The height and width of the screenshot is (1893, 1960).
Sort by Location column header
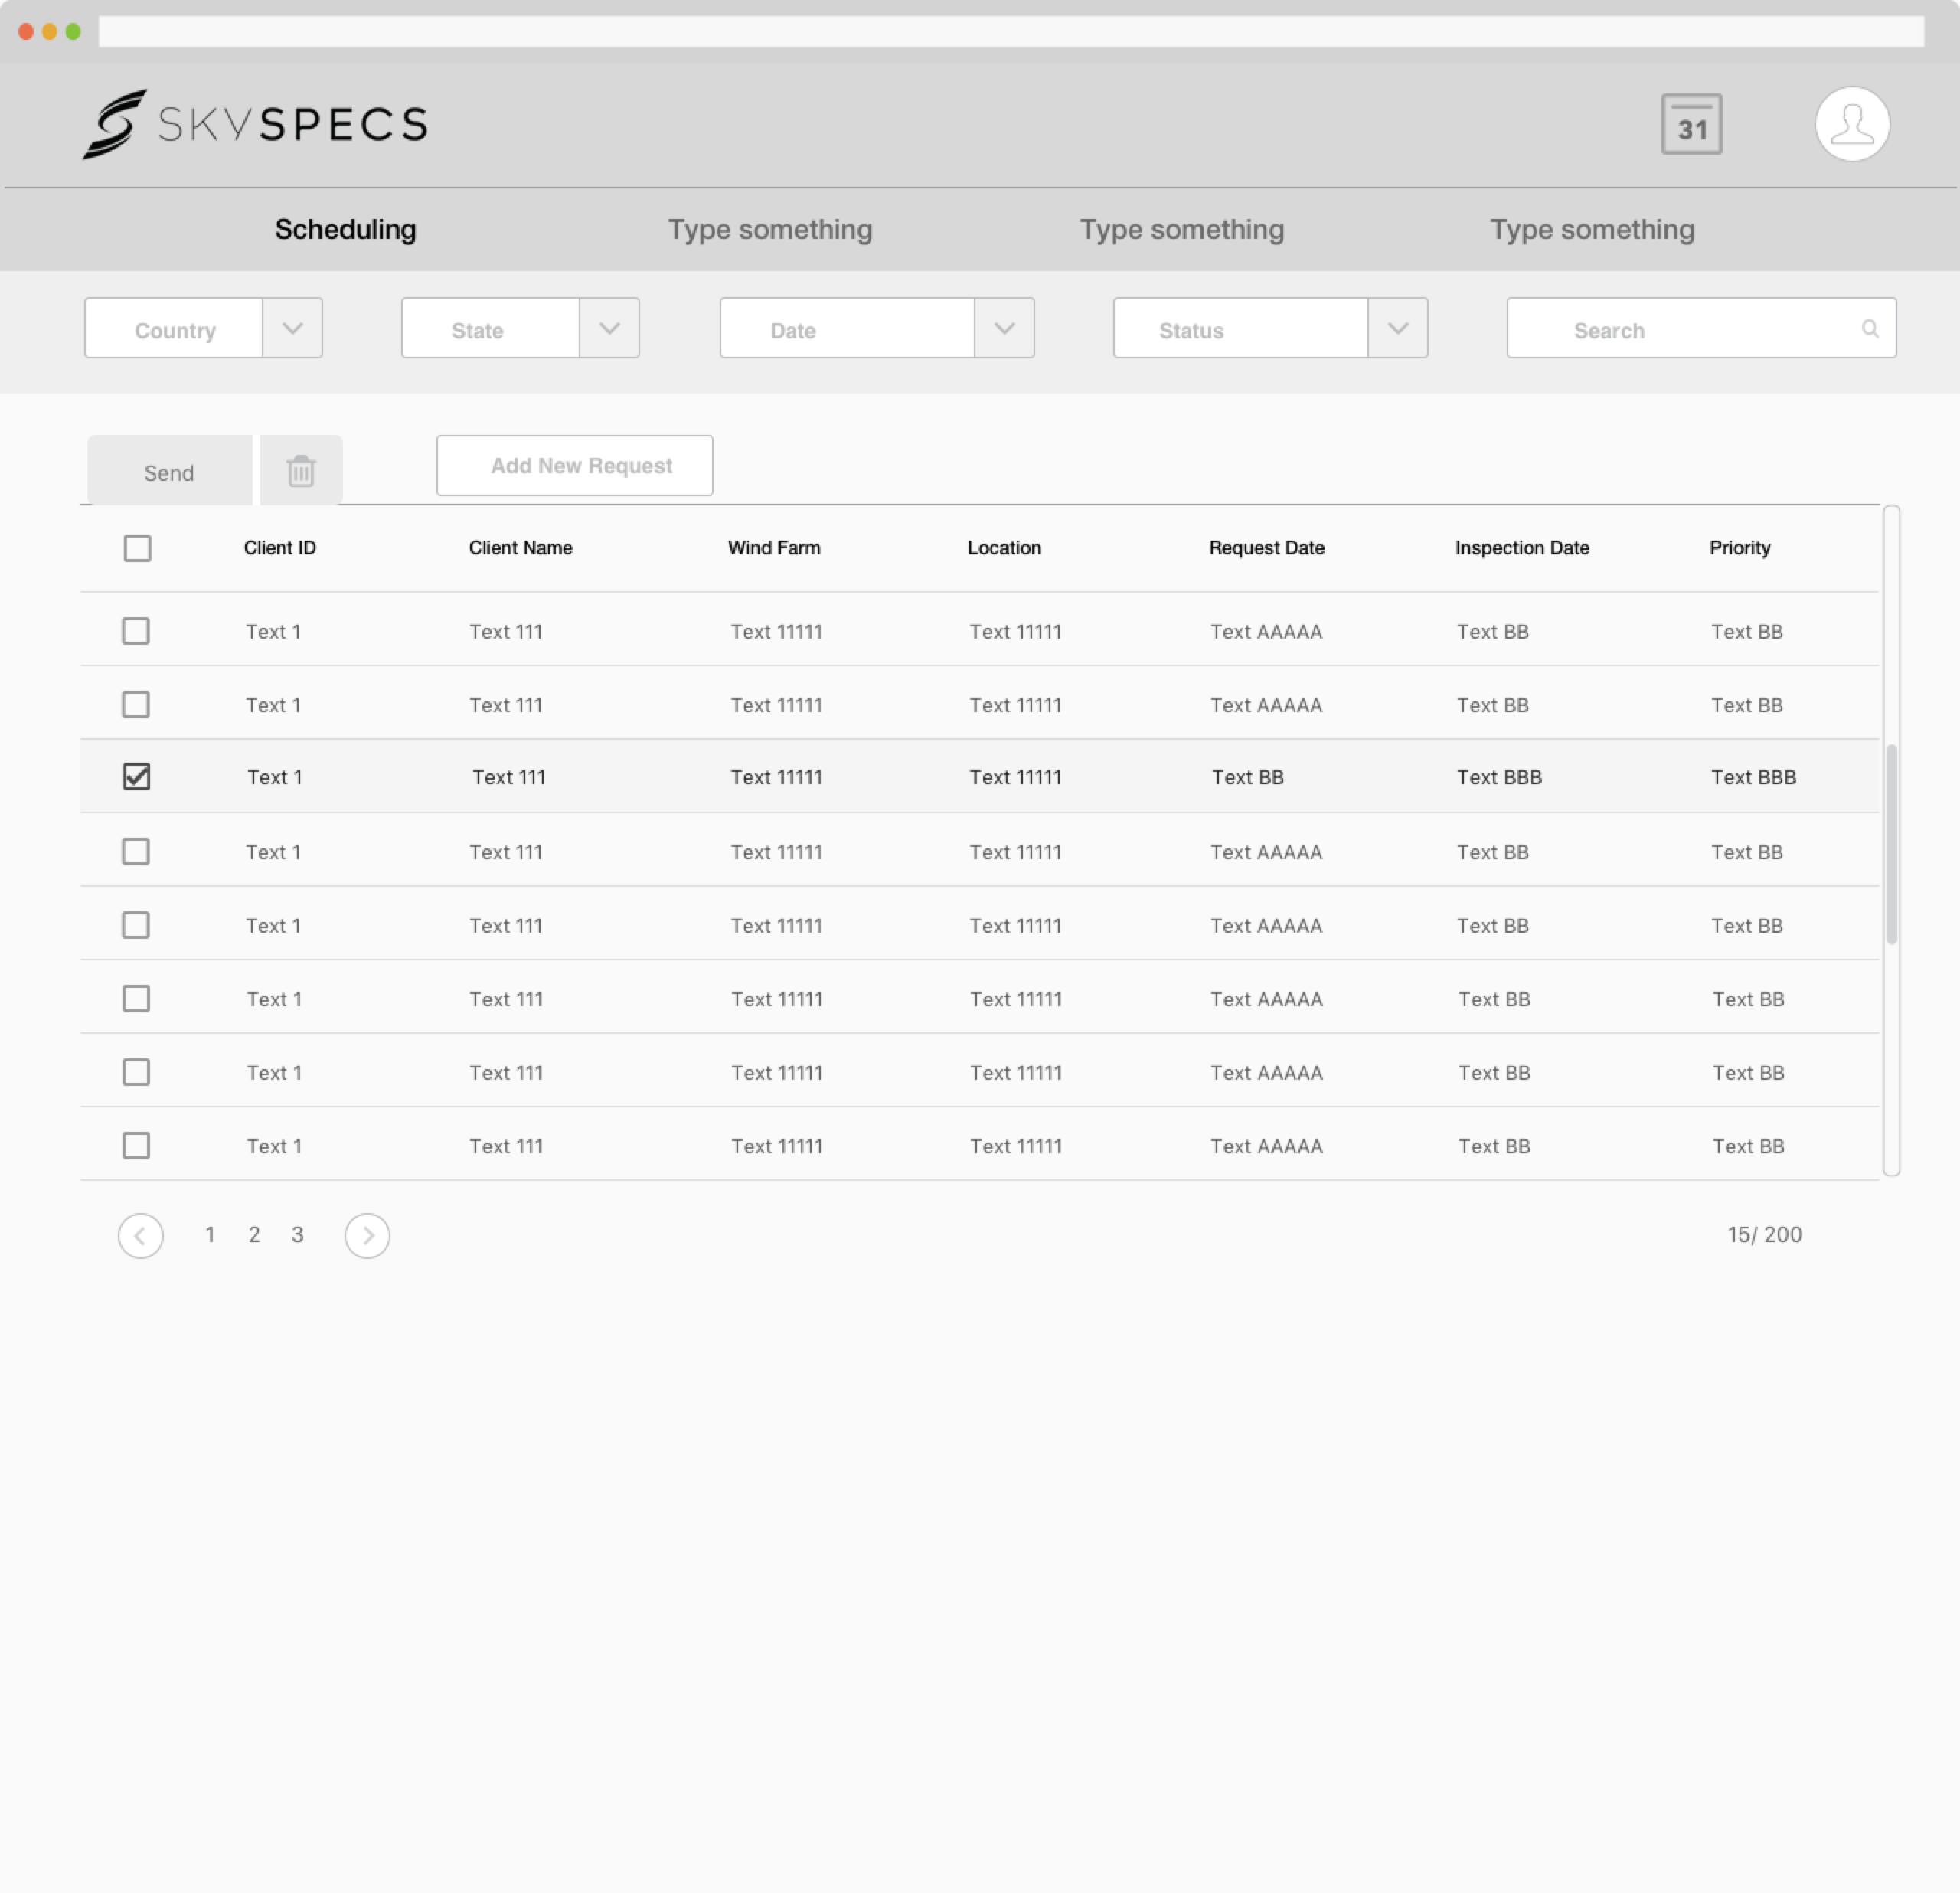point(1004,548)
